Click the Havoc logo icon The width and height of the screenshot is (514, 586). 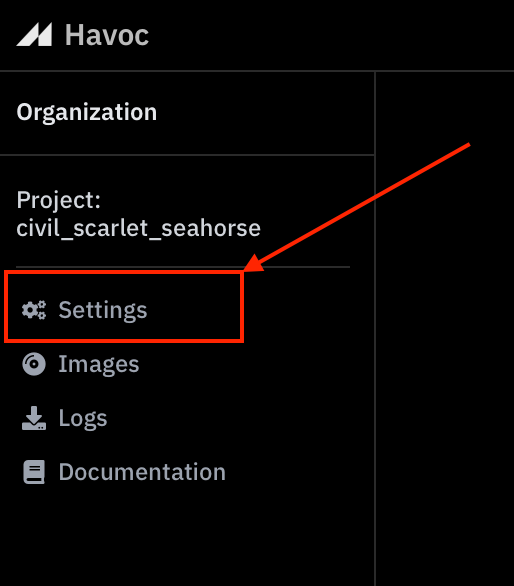pos(34,35)
